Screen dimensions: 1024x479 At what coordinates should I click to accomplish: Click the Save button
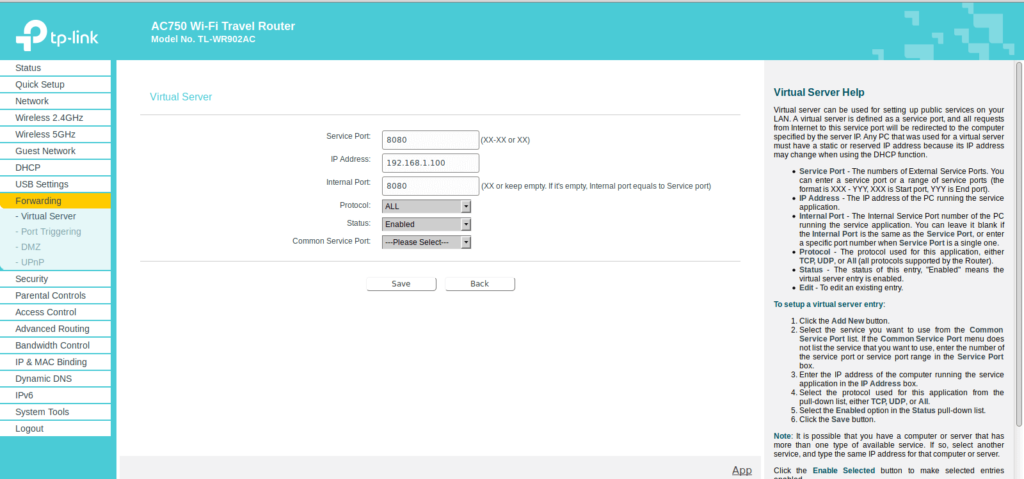[401, 284]
